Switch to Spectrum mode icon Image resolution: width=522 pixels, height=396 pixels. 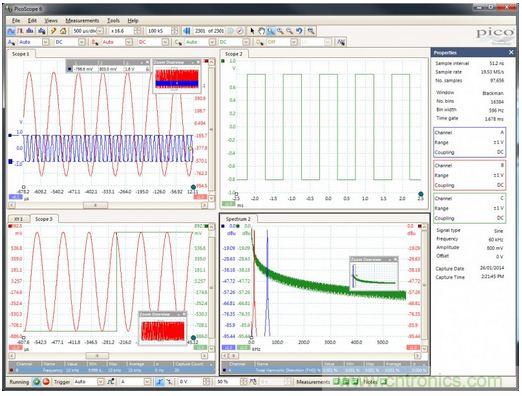30,31
